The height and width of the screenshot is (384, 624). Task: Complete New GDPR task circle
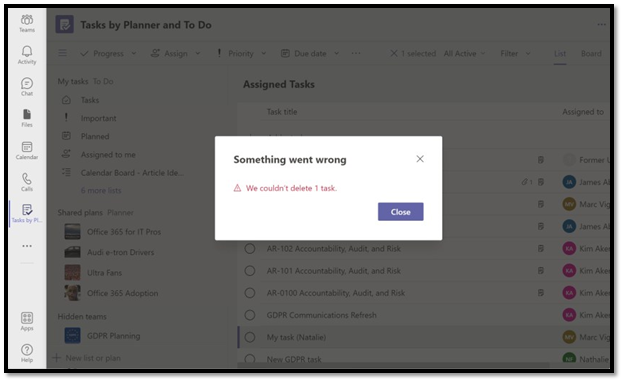(x=250, y=359)
